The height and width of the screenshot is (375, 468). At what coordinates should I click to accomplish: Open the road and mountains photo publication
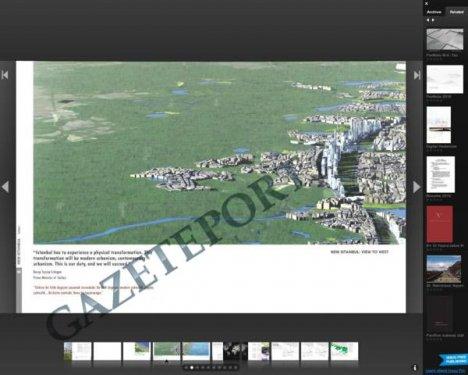[x=444, y=269]
